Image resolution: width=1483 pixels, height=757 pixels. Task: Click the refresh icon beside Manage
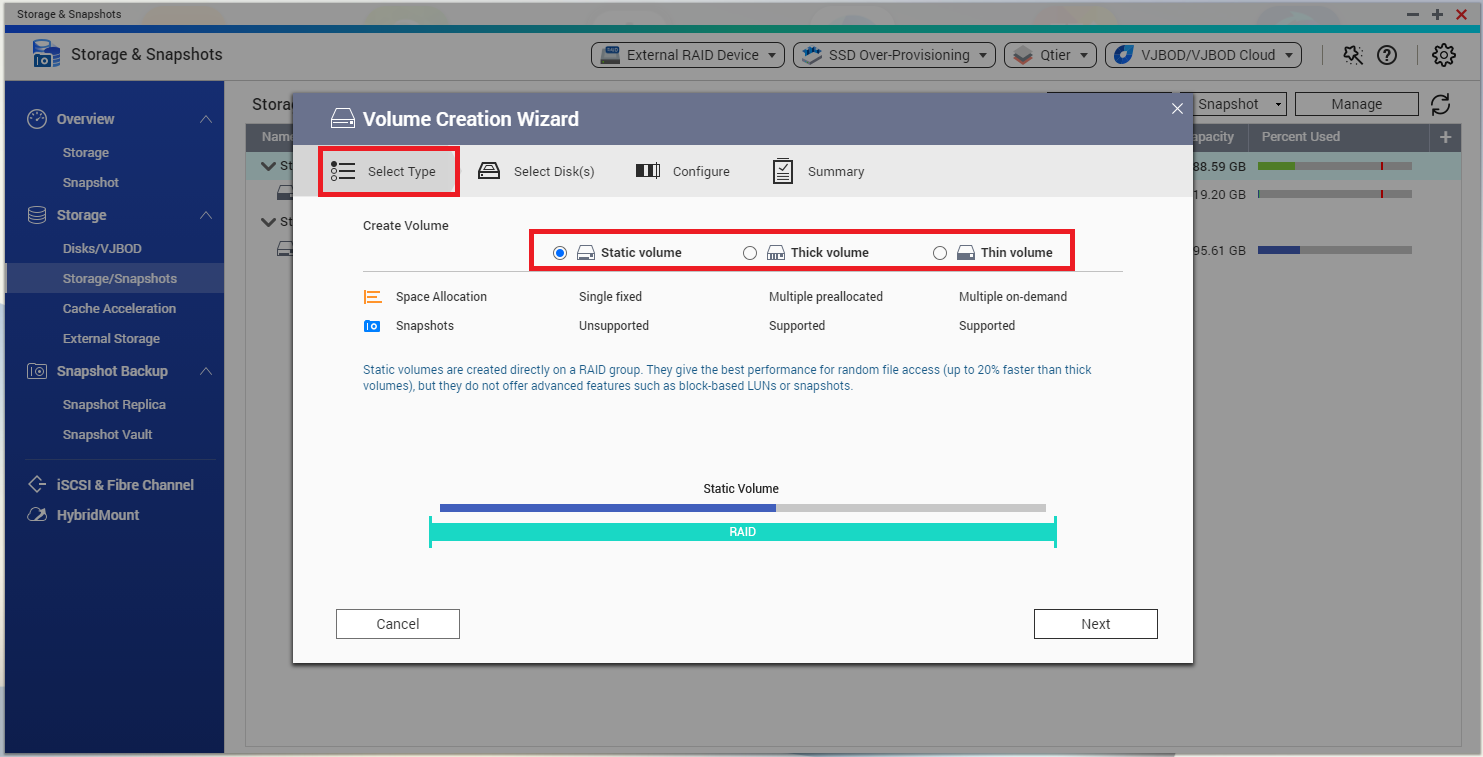click(1440, 104)
